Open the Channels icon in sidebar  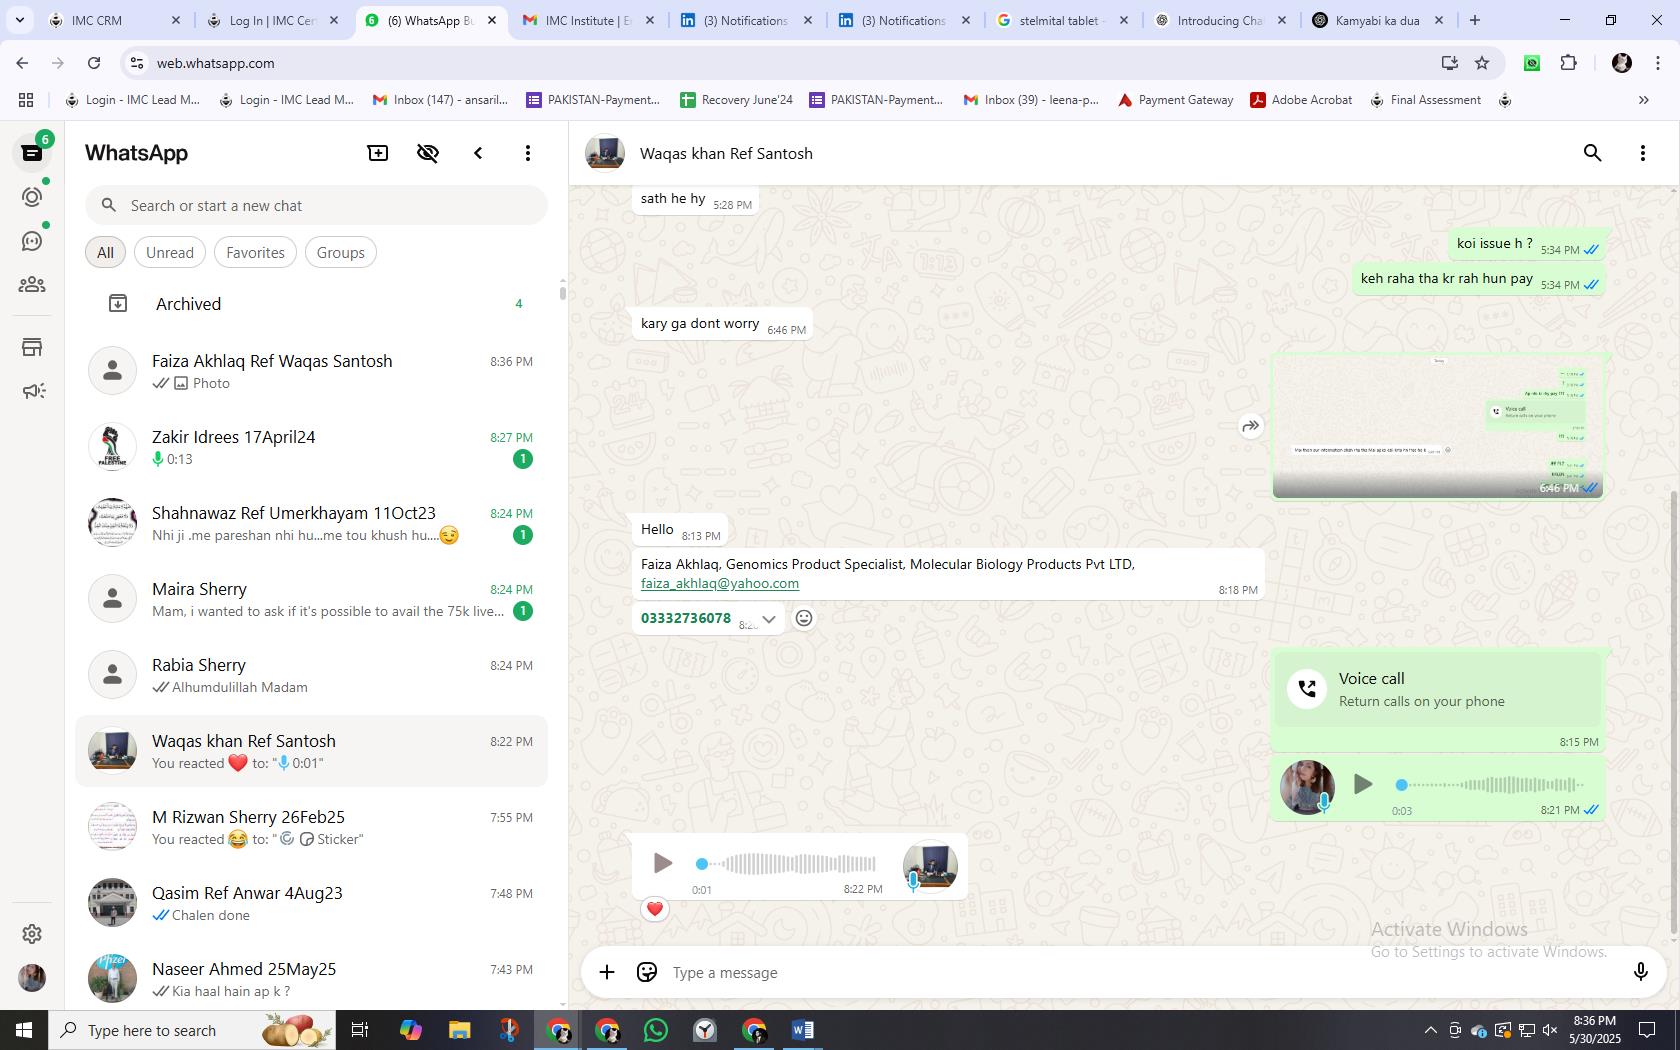click(x=32, y=241)
